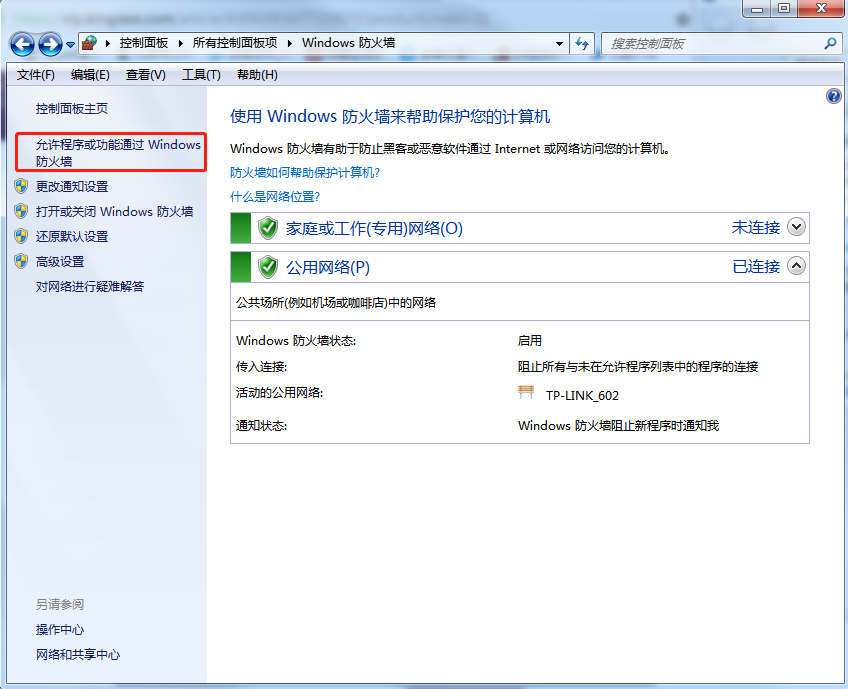This screenshot has height=689, width=848.
Task: Click the Back navigation arrow
Action: pyautogui.click(x=22, y=44)
